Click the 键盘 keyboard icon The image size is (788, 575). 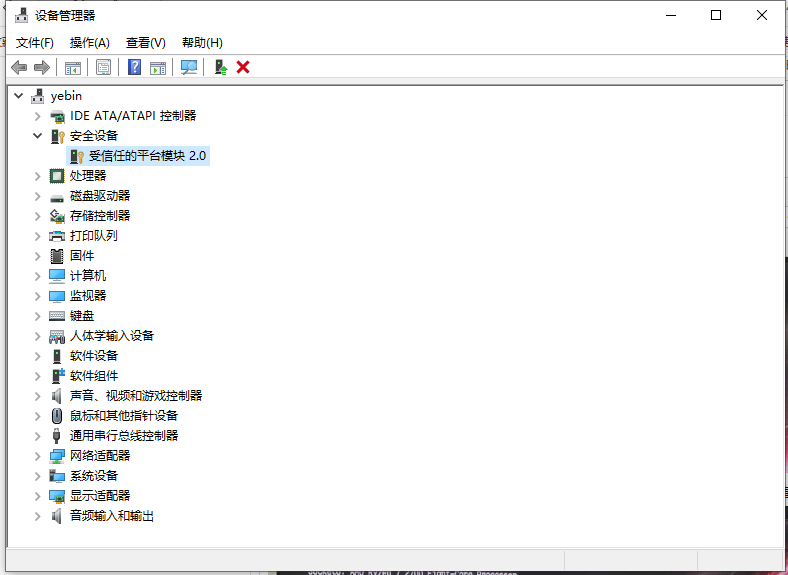click(57, 316)
